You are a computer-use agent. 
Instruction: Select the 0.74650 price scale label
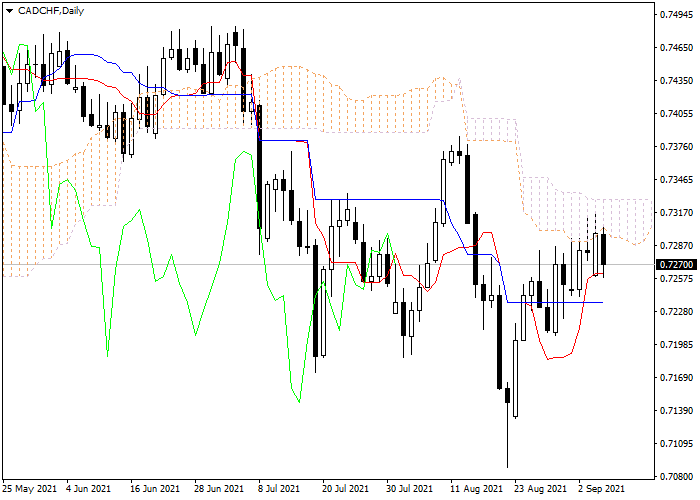677,48
